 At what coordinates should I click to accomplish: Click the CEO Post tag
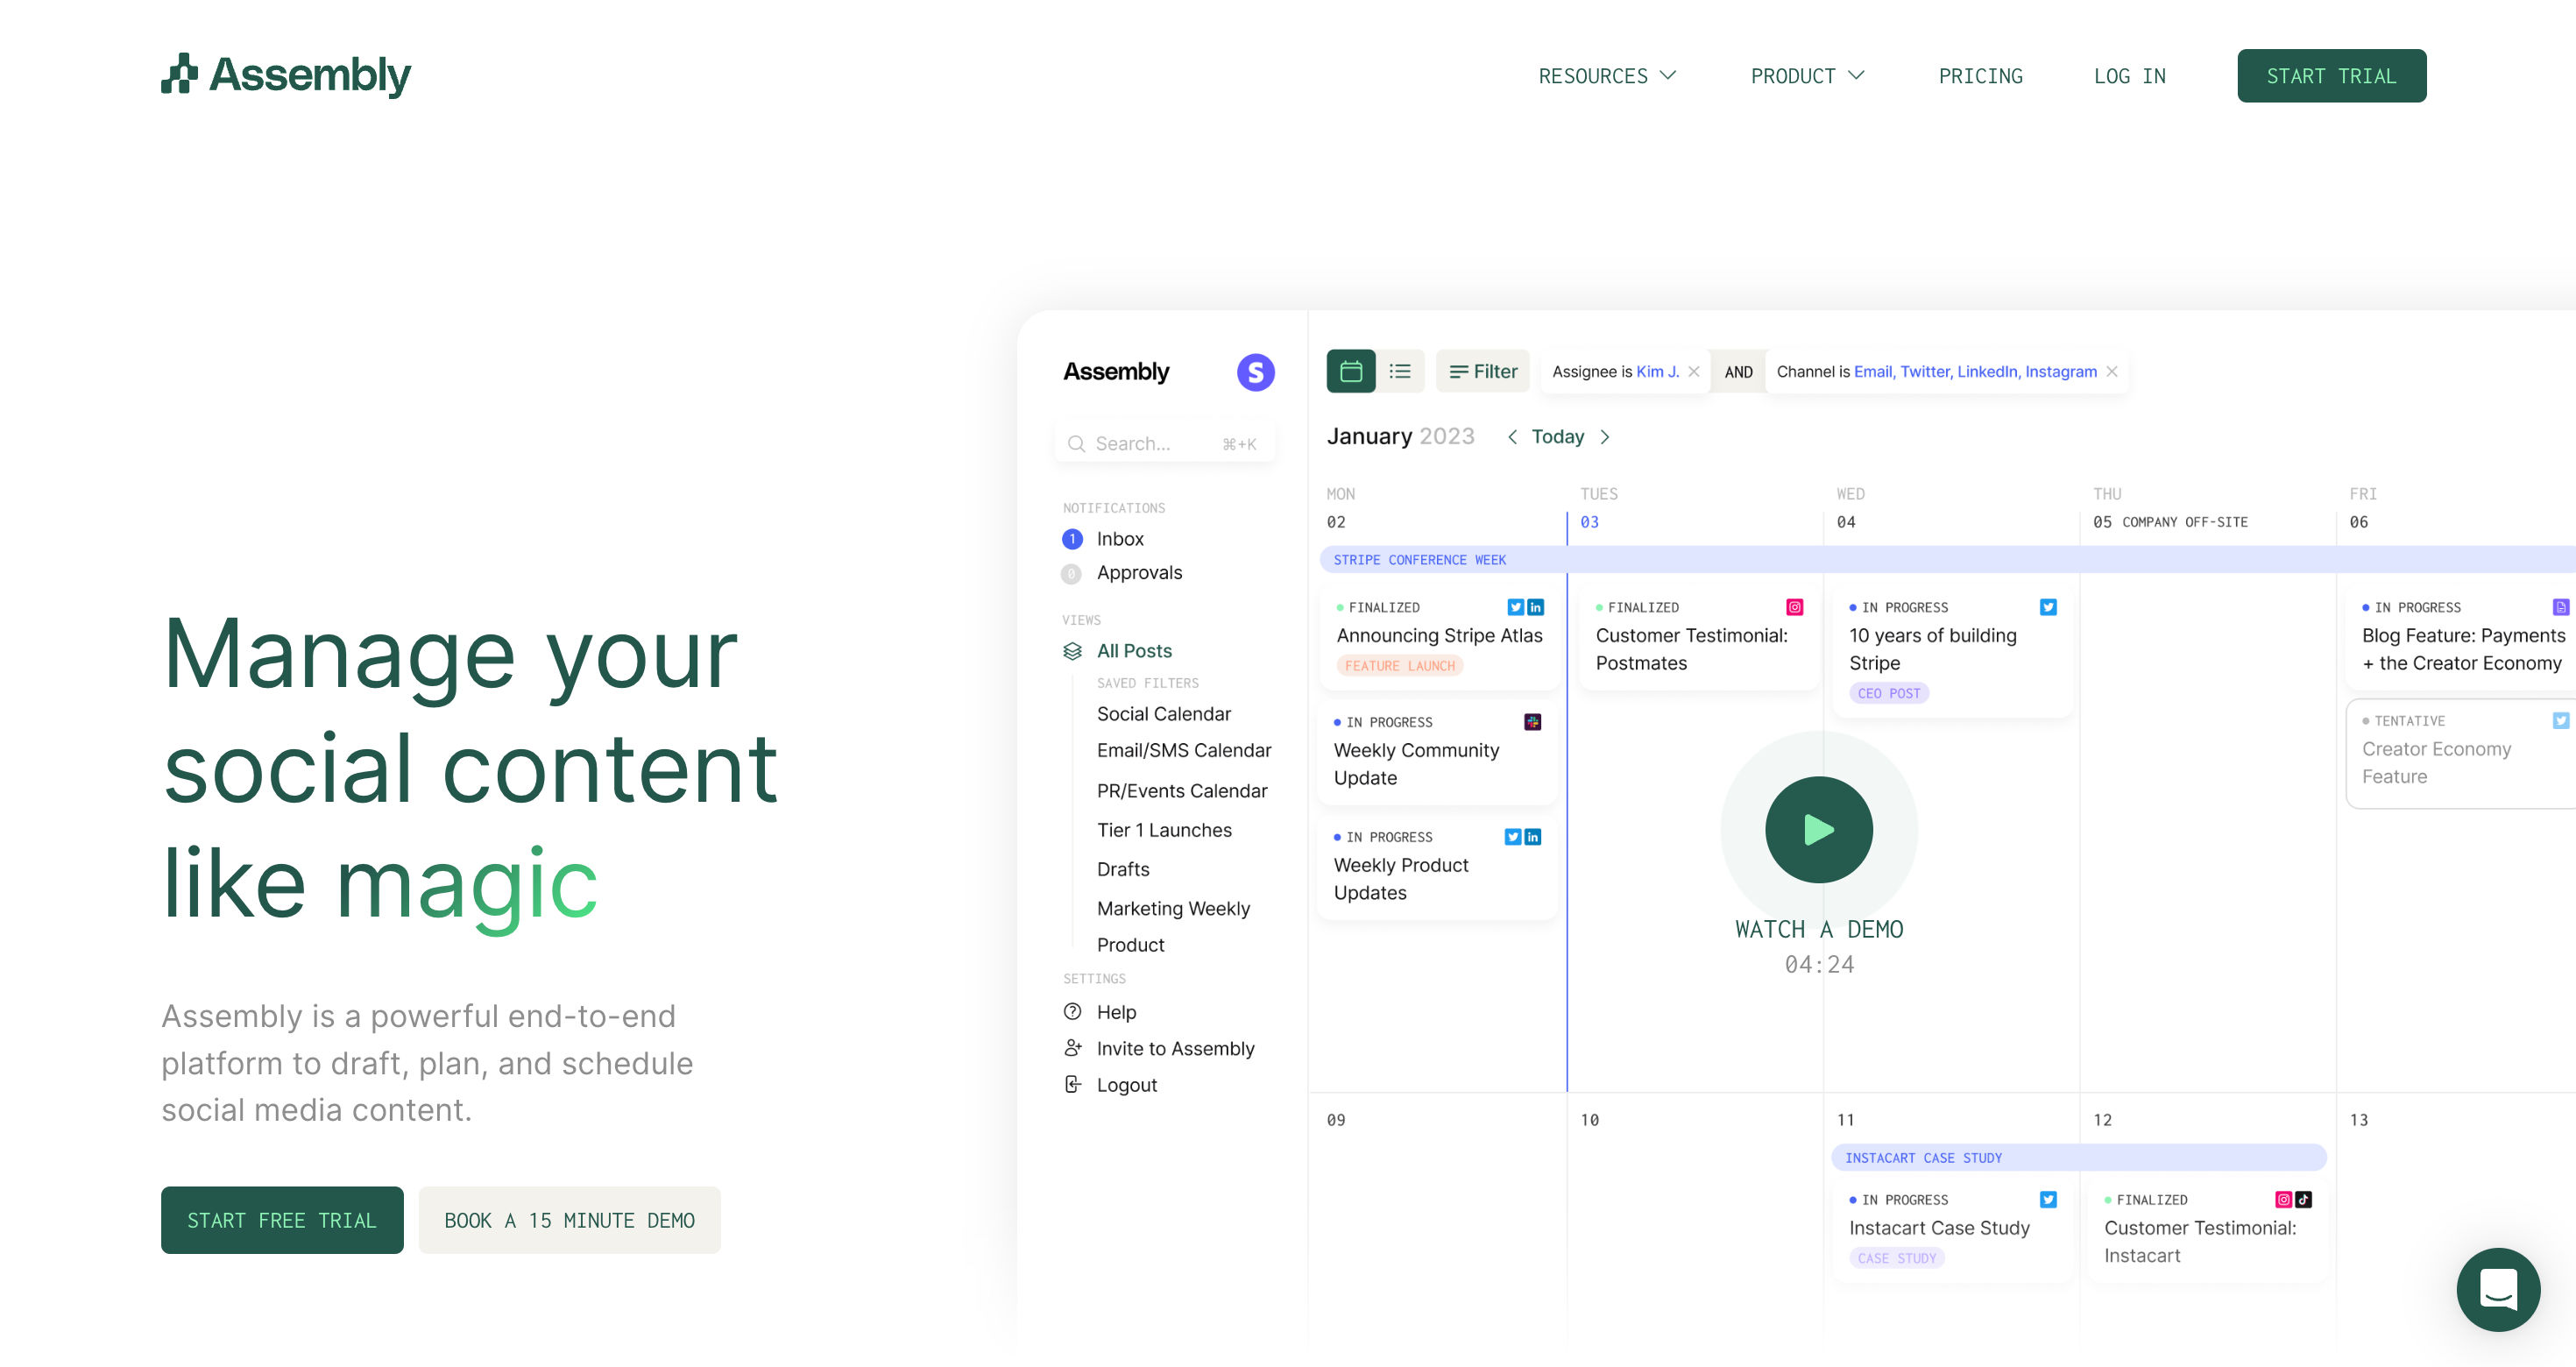[x=1888, y=694]
